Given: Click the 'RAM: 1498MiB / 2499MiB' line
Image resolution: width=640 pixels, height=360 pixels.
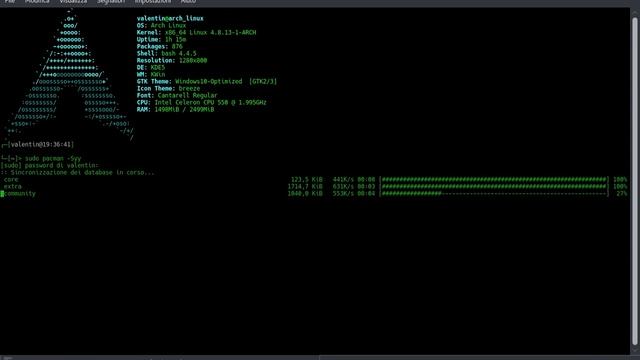Looking at the screenshot, I should [x=176, y=109].
